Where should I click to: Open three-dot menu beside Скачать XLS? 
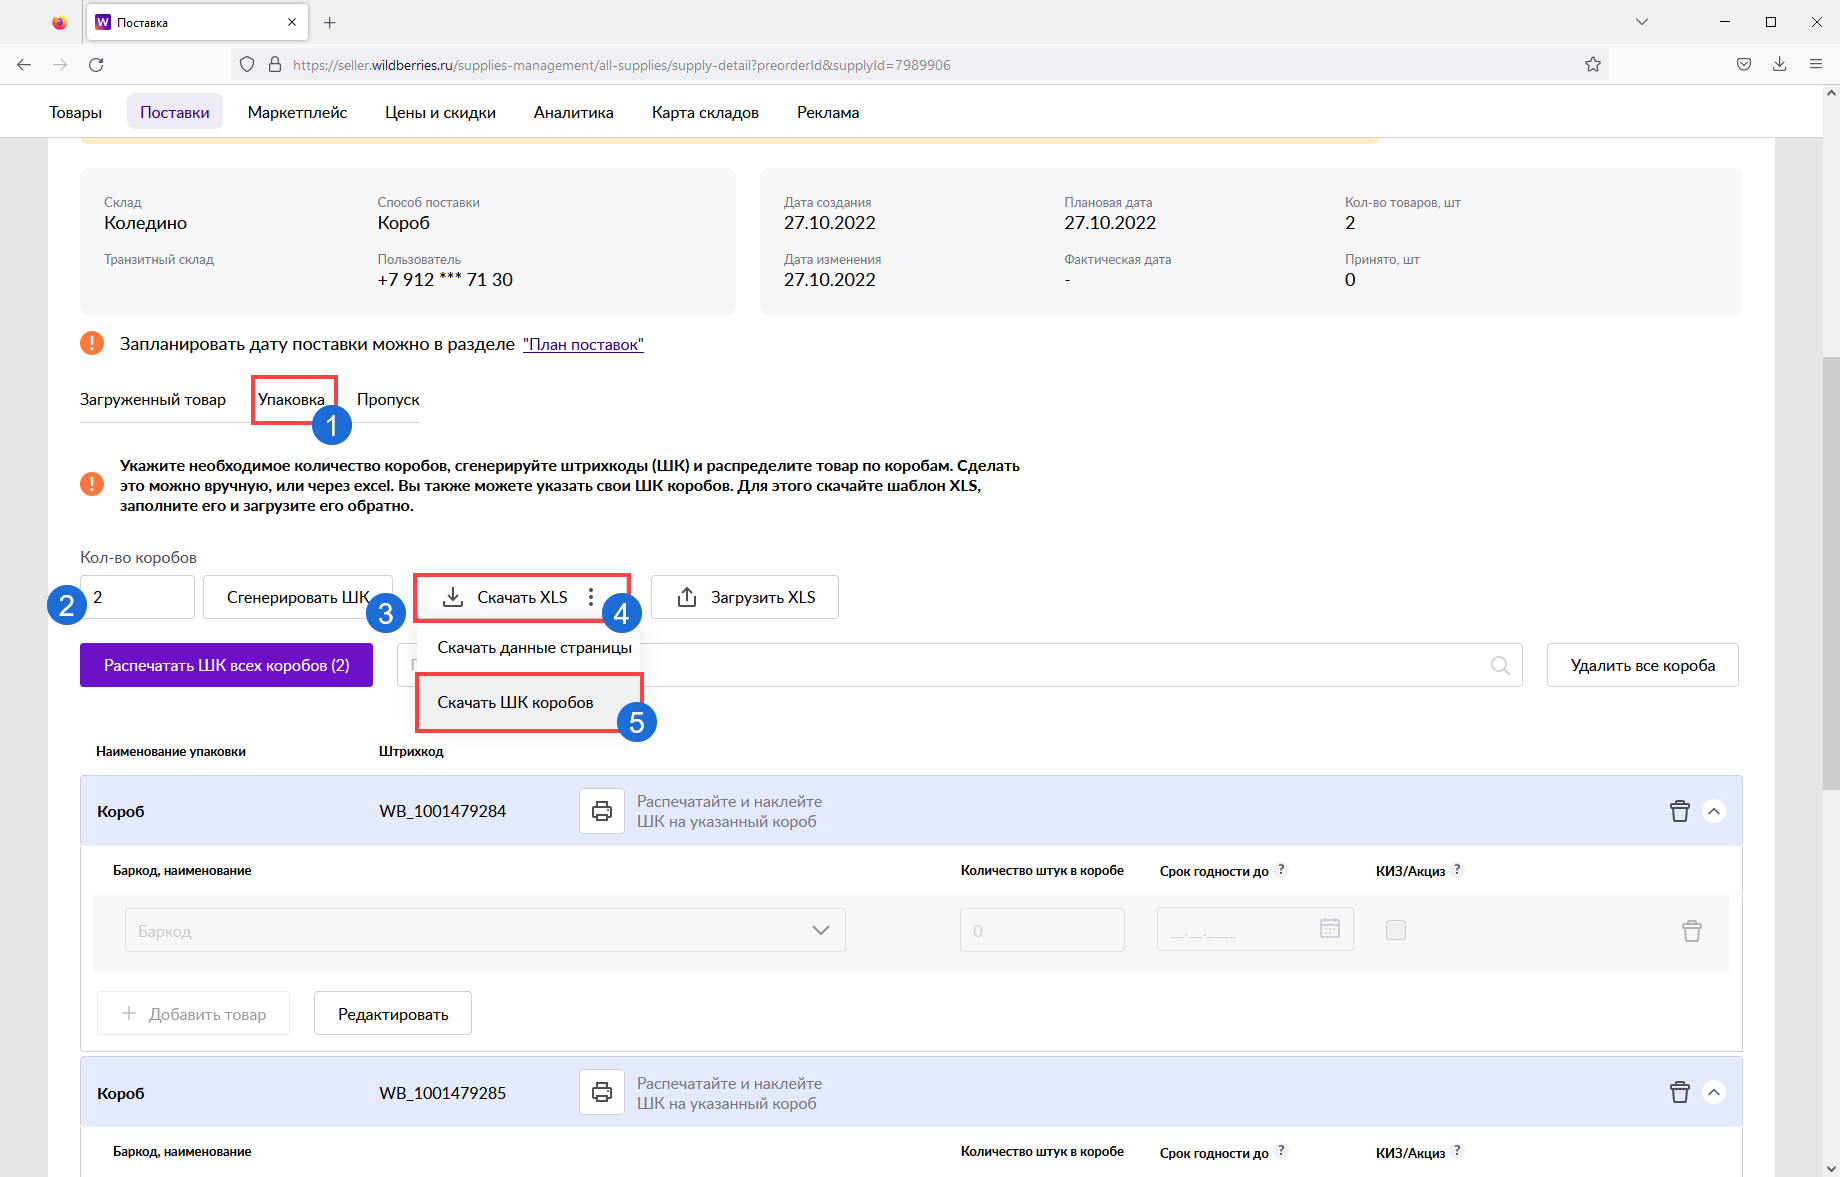[x=591, y=597]
